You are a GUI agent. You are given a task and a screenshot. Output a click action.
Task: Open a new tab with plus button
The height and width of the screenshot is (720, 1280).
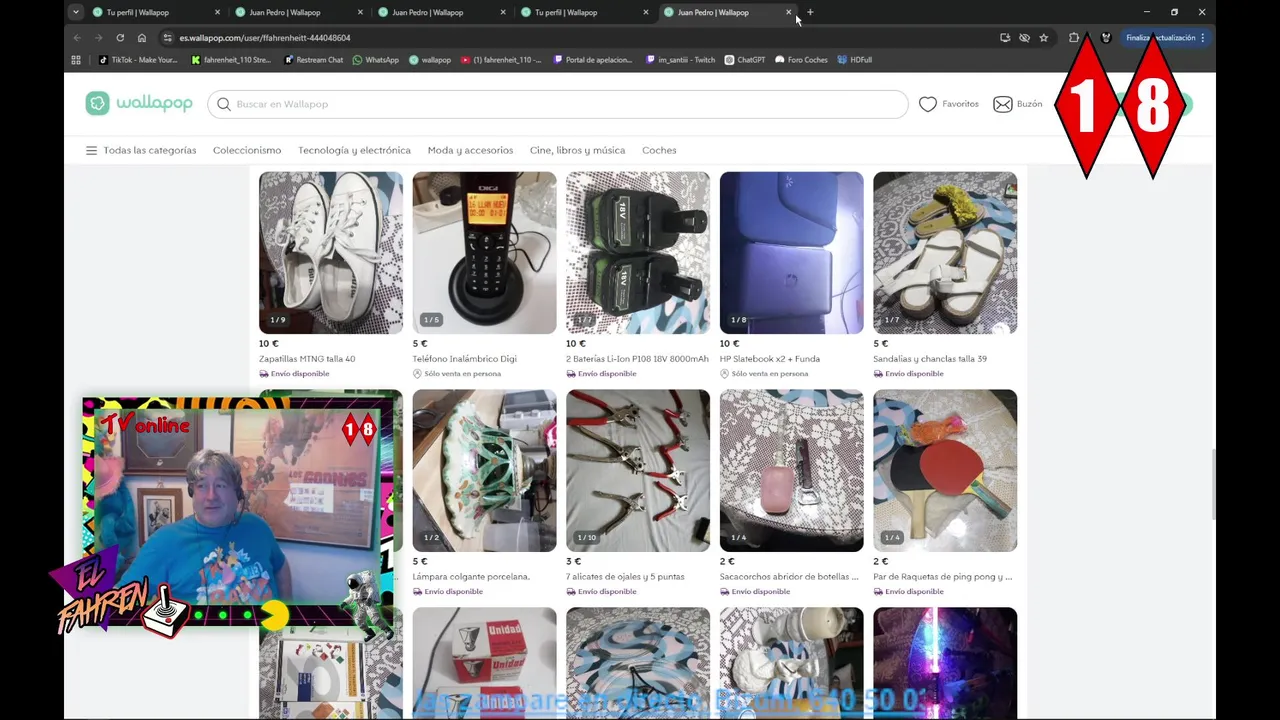click(810, 12)
